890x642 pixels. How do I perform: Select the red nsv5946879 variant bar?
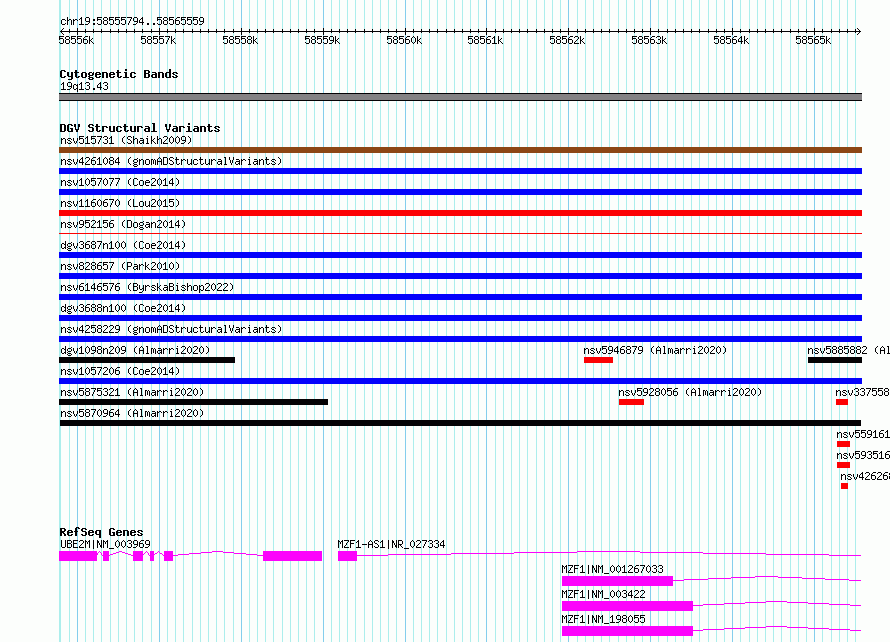coord(598,360)
